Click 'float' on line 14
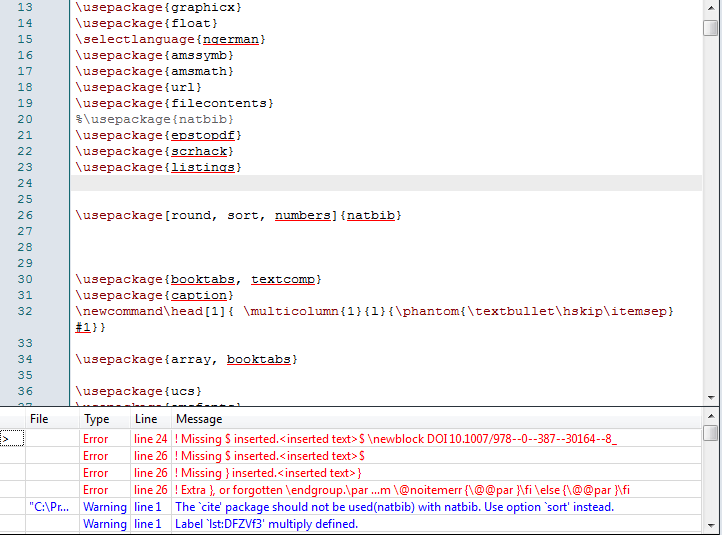Viewport: 722px width, 535px height. [191, 23]
